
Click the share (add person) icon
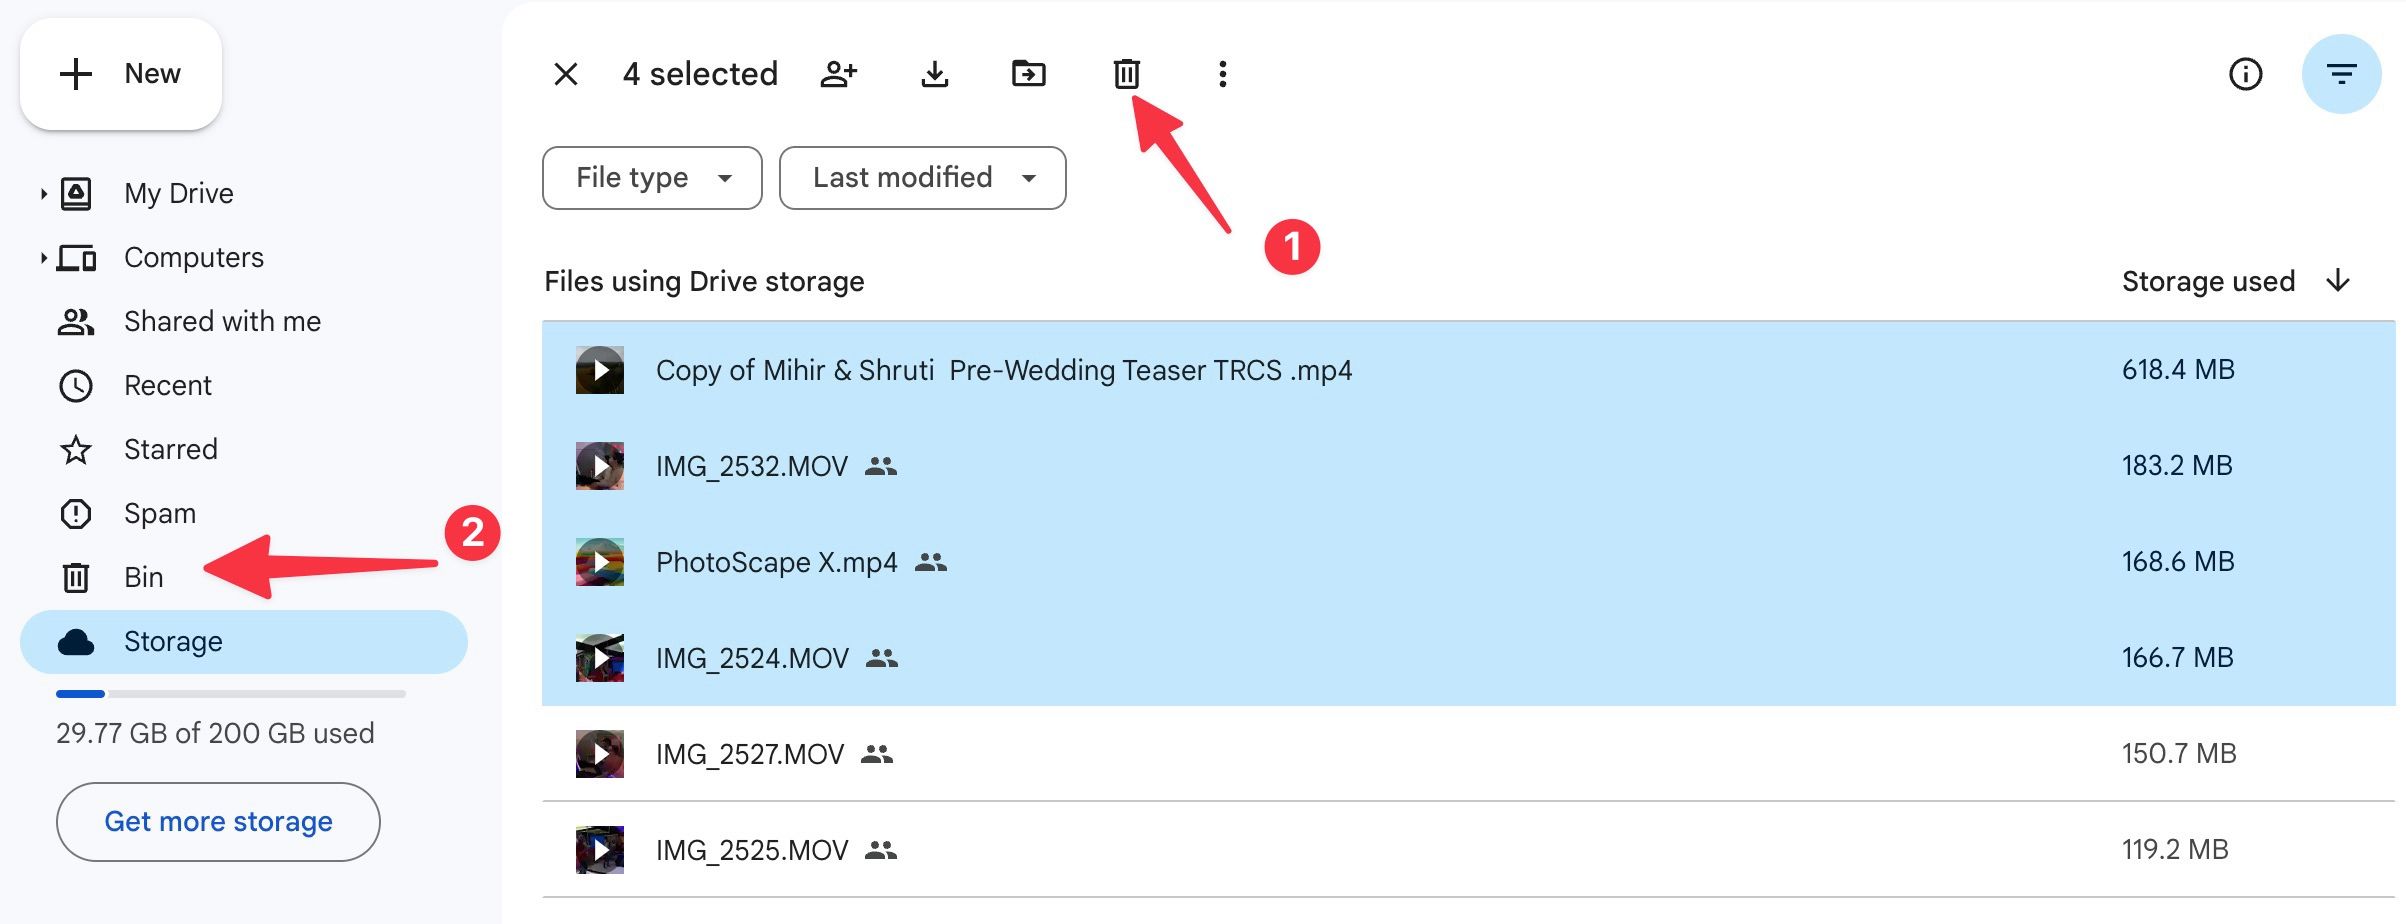[x=838, y=74]
